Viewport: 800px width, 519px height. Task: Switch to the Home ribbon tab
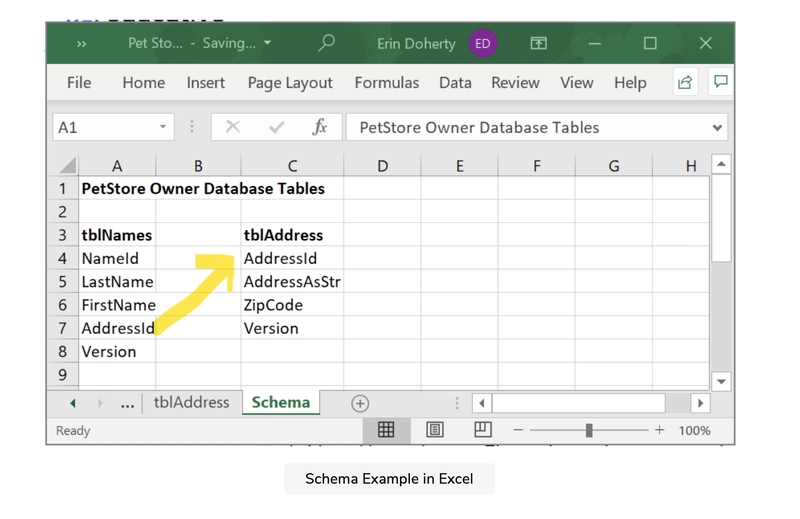coord(143,83)
